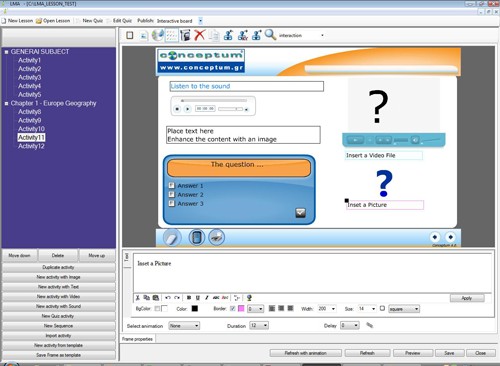This screenshot has height=366, width=500.
Task: Toggle underline formatting in text editor
Action: tap(198, 298)
